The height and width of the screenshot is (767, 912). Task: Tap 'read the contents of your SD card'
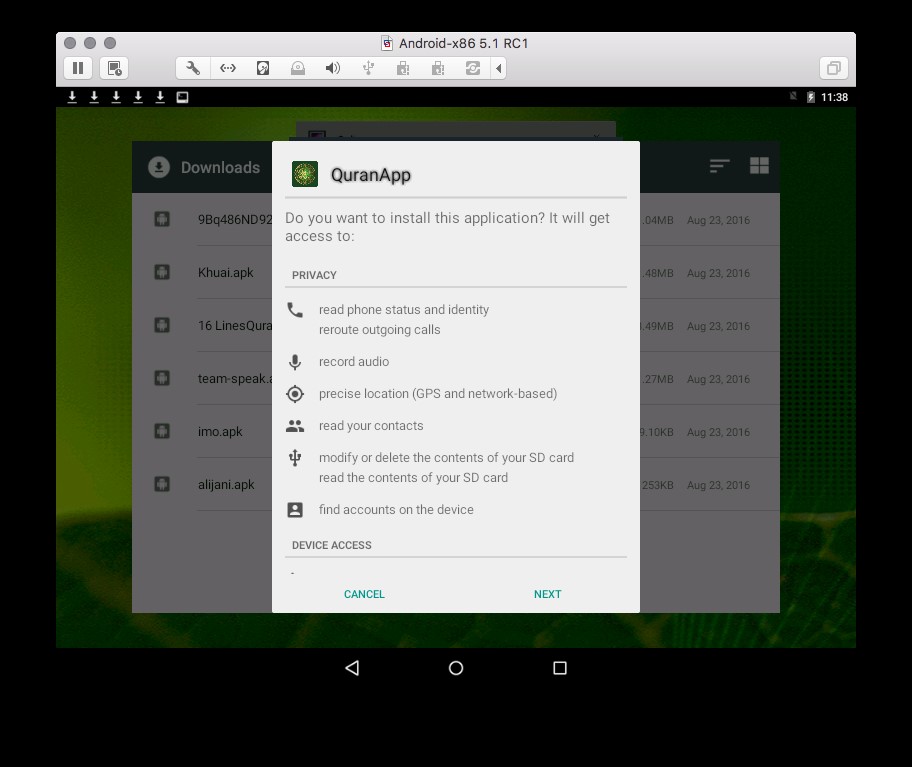pyautogui.click(x=413, y=477)
